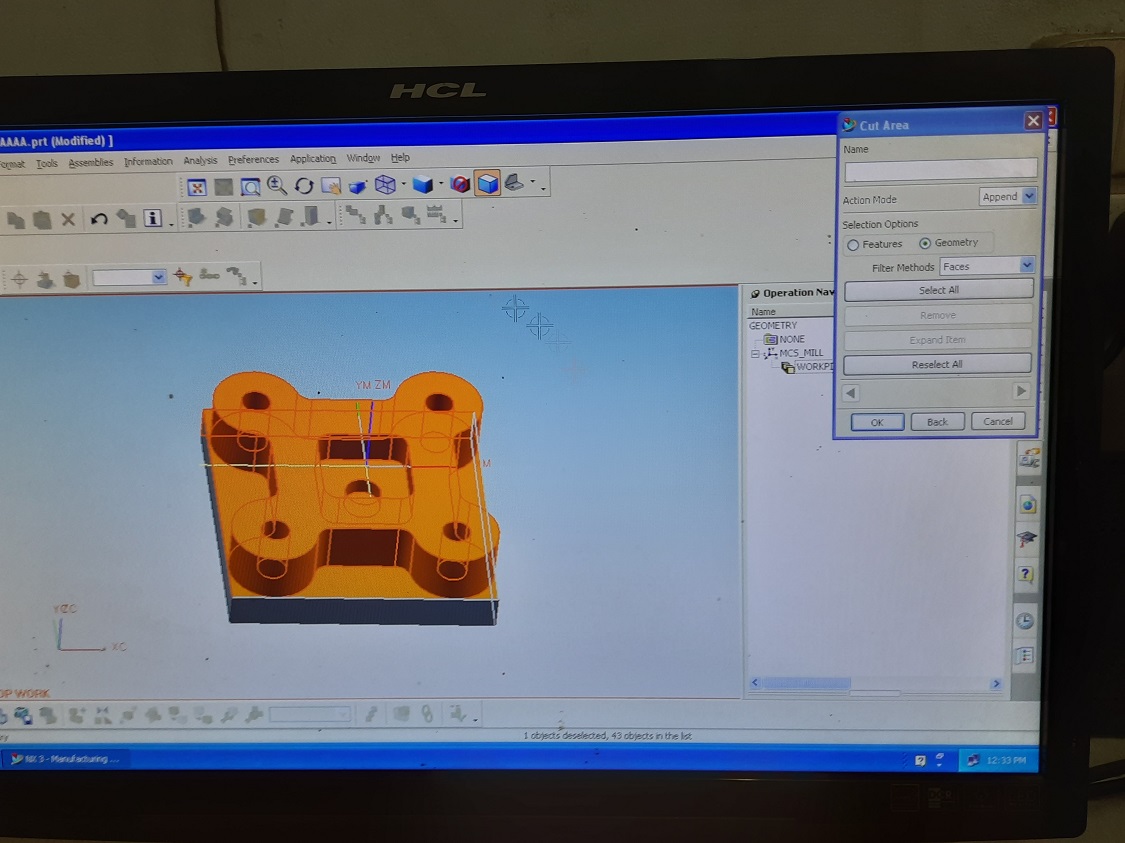Open the Help menu
The height and width of the screenshot is (843, 1125).
[x=400, y=157]
